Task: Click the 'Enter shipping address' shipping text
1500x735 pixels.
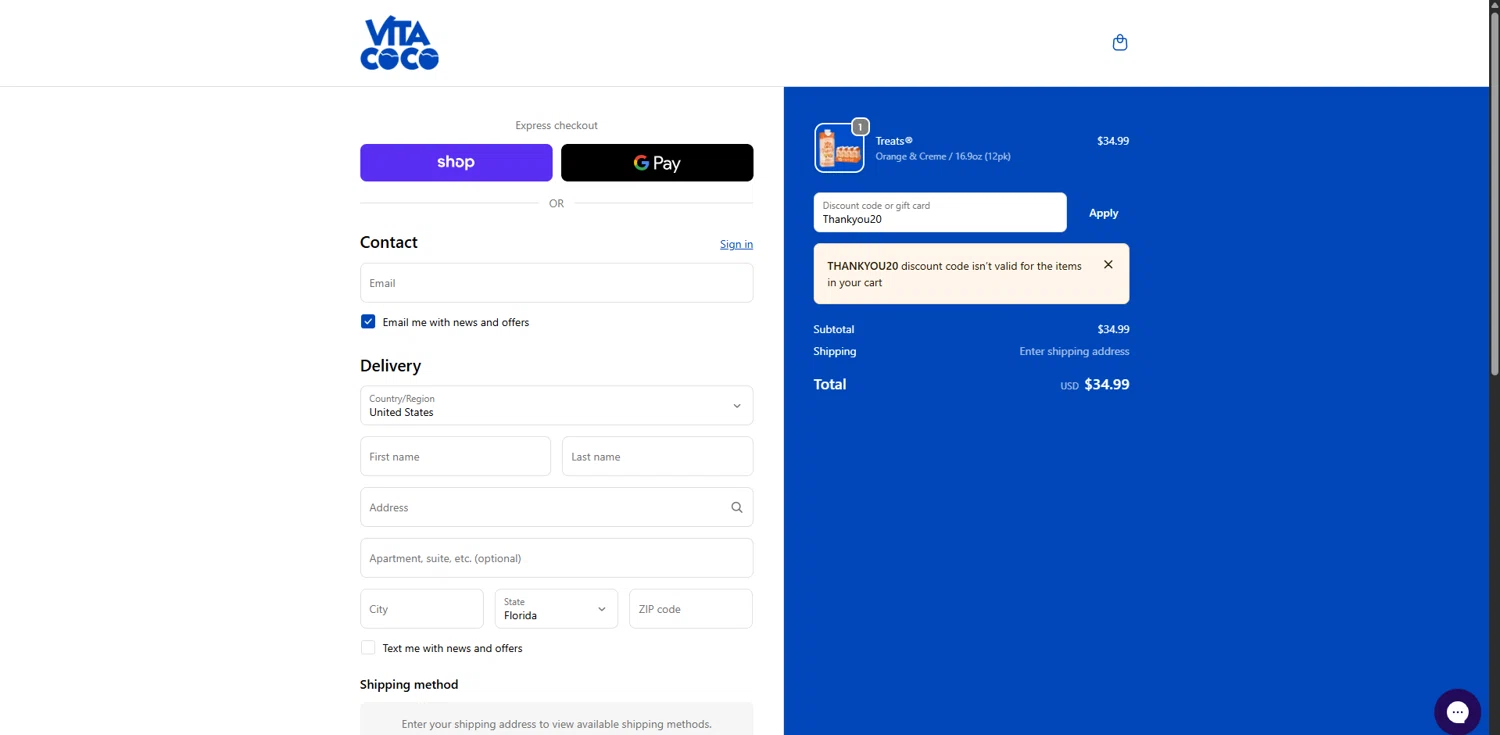Action: click(1074, 351)
